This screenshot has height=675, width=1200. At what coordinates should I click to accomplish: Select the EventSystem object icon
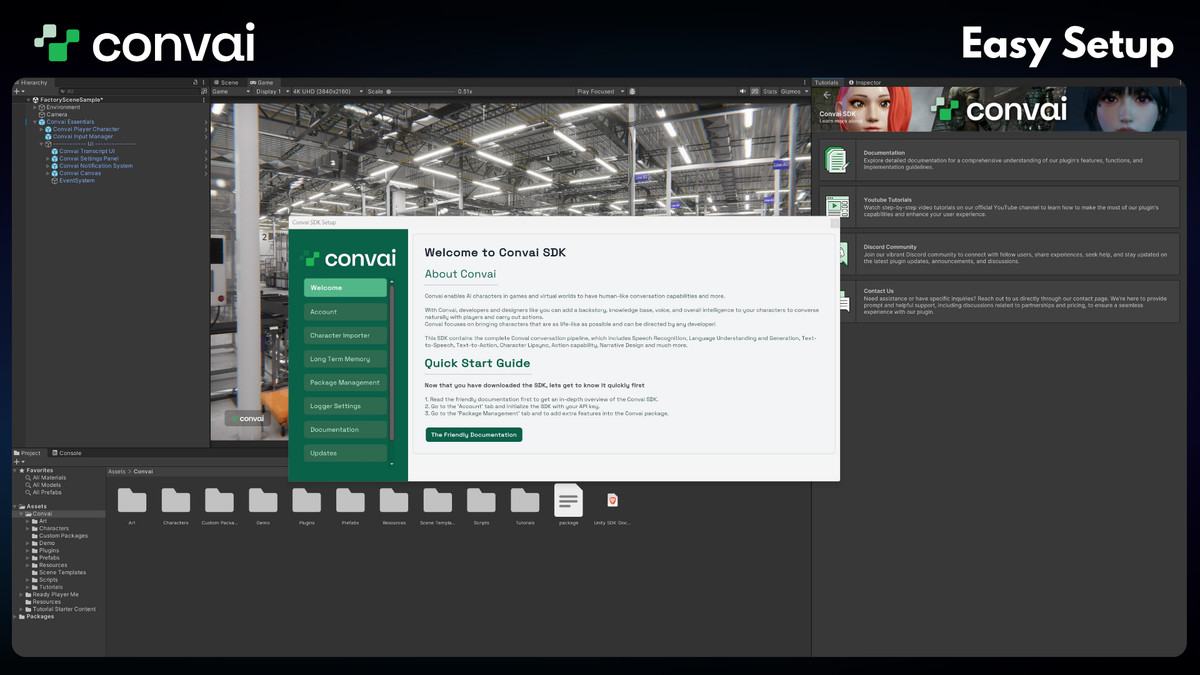(x=54, y=181)
